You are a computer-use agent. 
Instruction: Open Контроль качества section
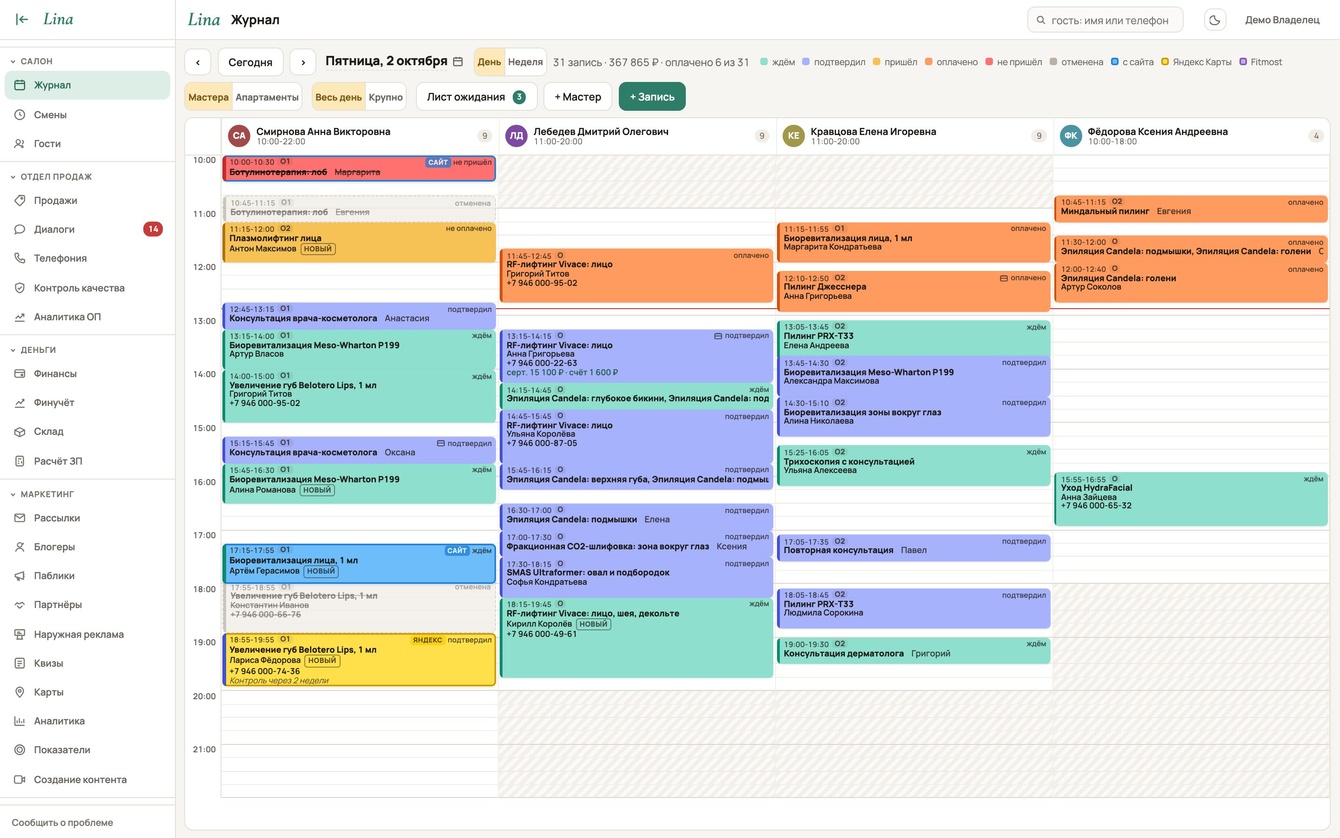[x=87, y=288]
